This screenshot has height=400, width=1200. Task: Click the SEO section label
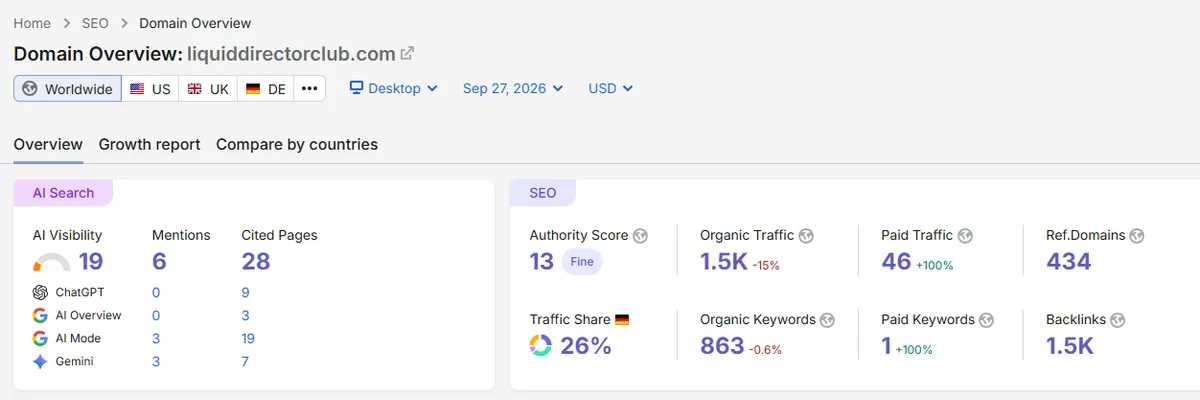(x=543, y=193)
